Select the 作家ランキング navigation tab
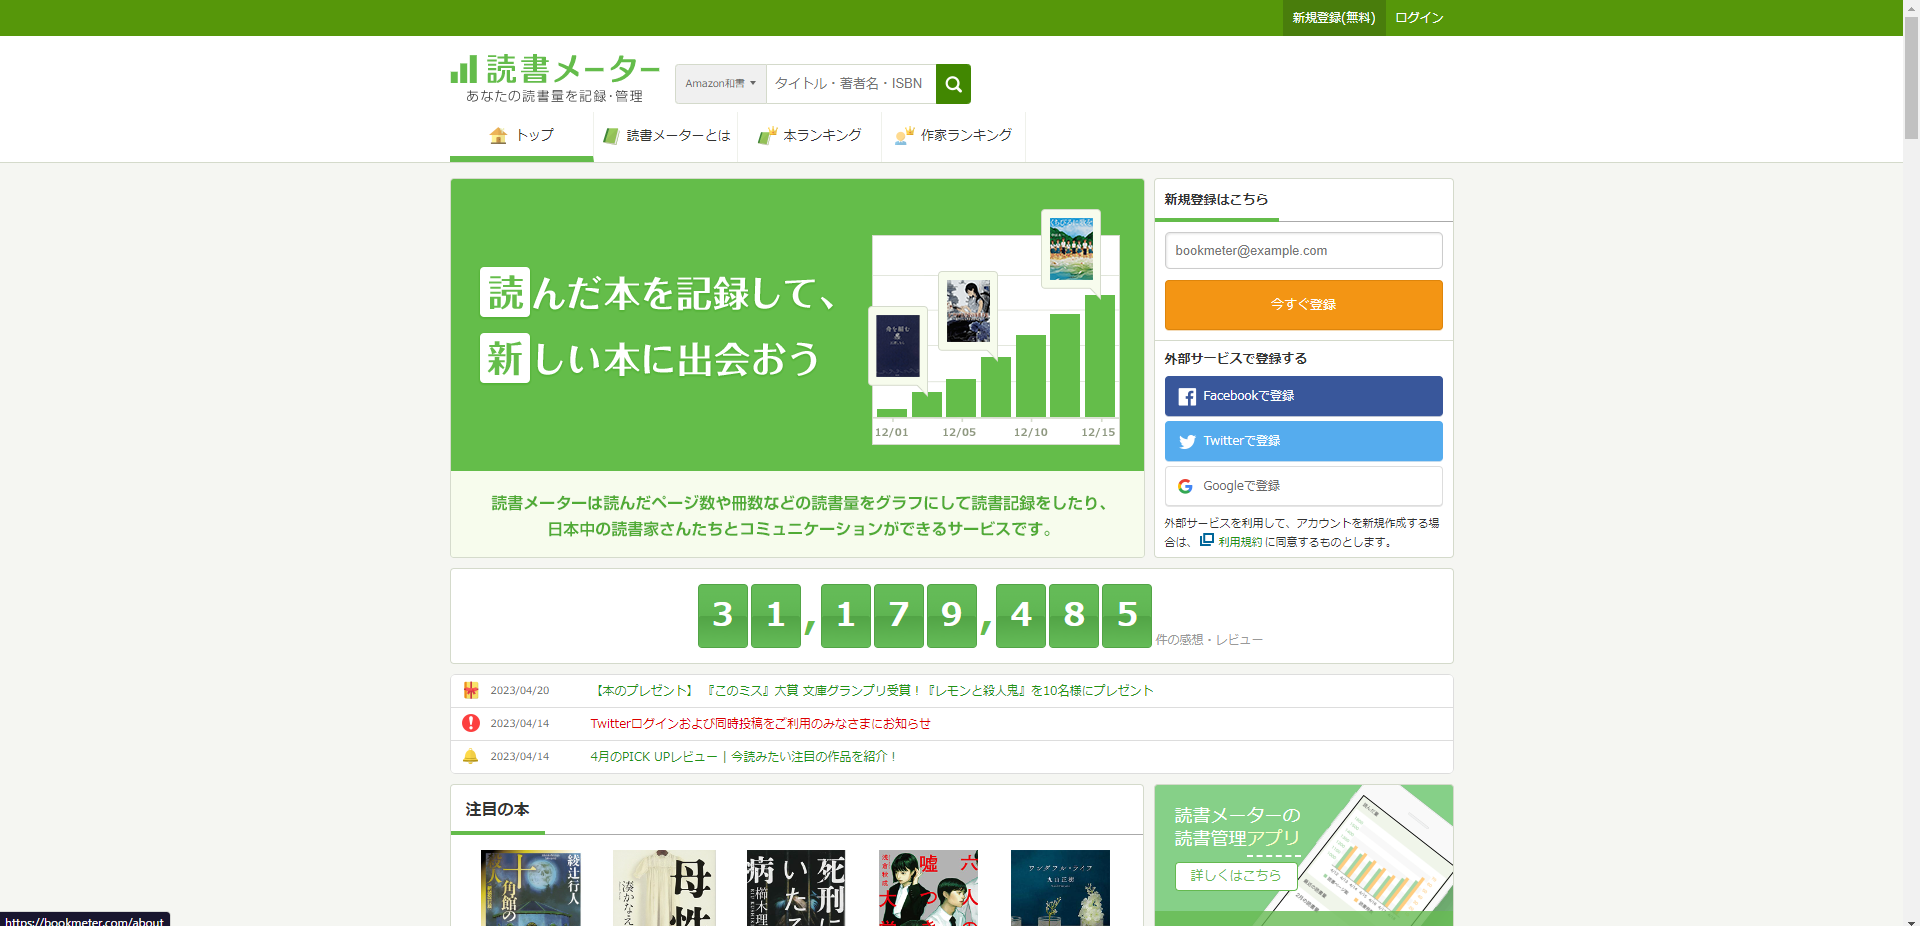 pos(954,136)
